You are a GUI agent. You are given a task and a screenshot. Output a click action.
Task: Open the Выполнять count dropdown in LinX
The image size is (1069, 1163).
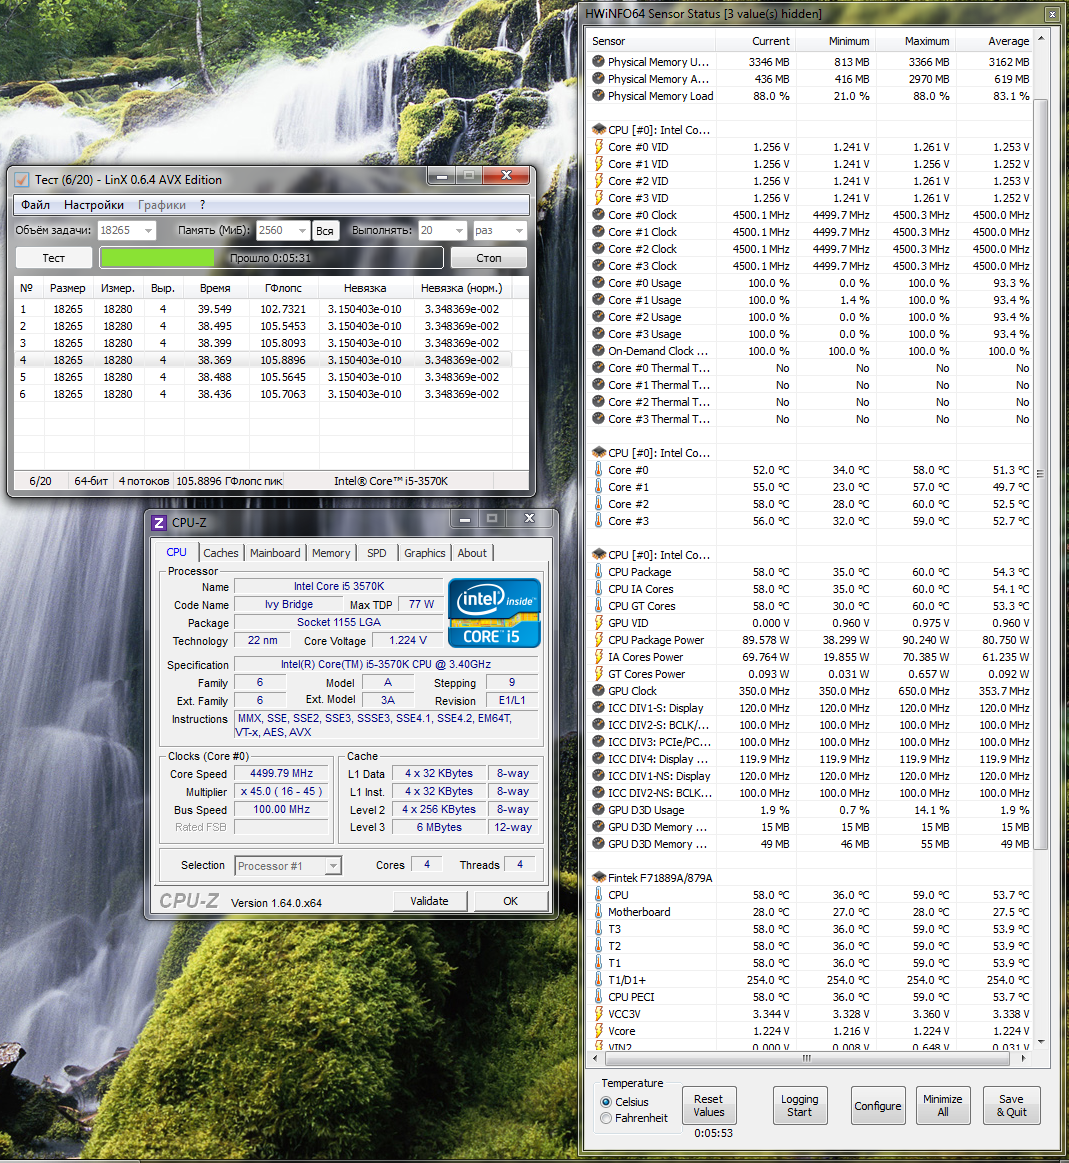pos(459,231)
